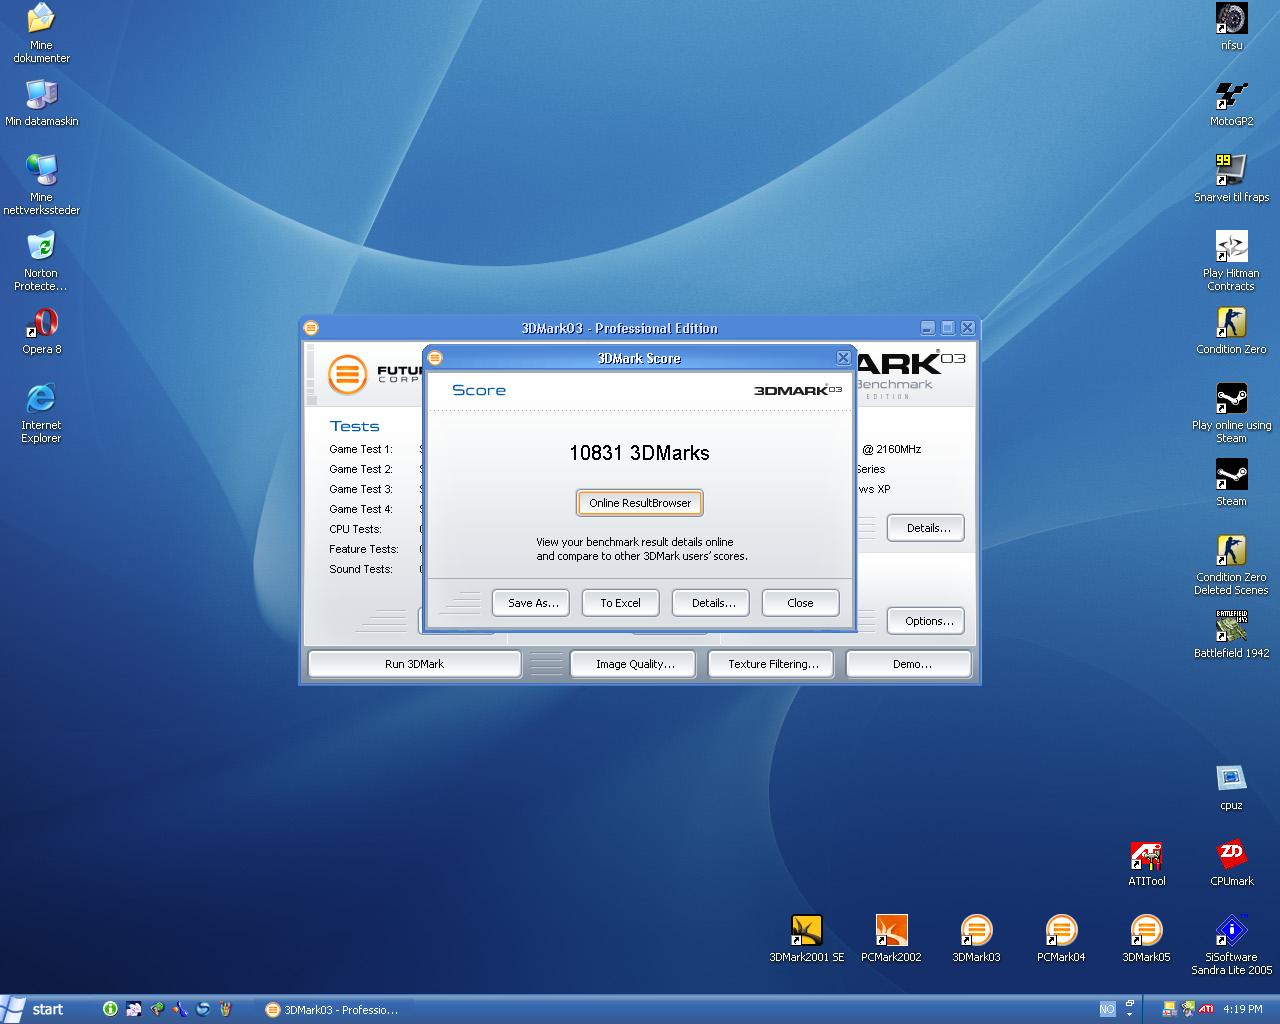Click the Game Test 2 label
Image resolution: width=1280 pixels, height=1024 pixels.
[x=361, y=469]
